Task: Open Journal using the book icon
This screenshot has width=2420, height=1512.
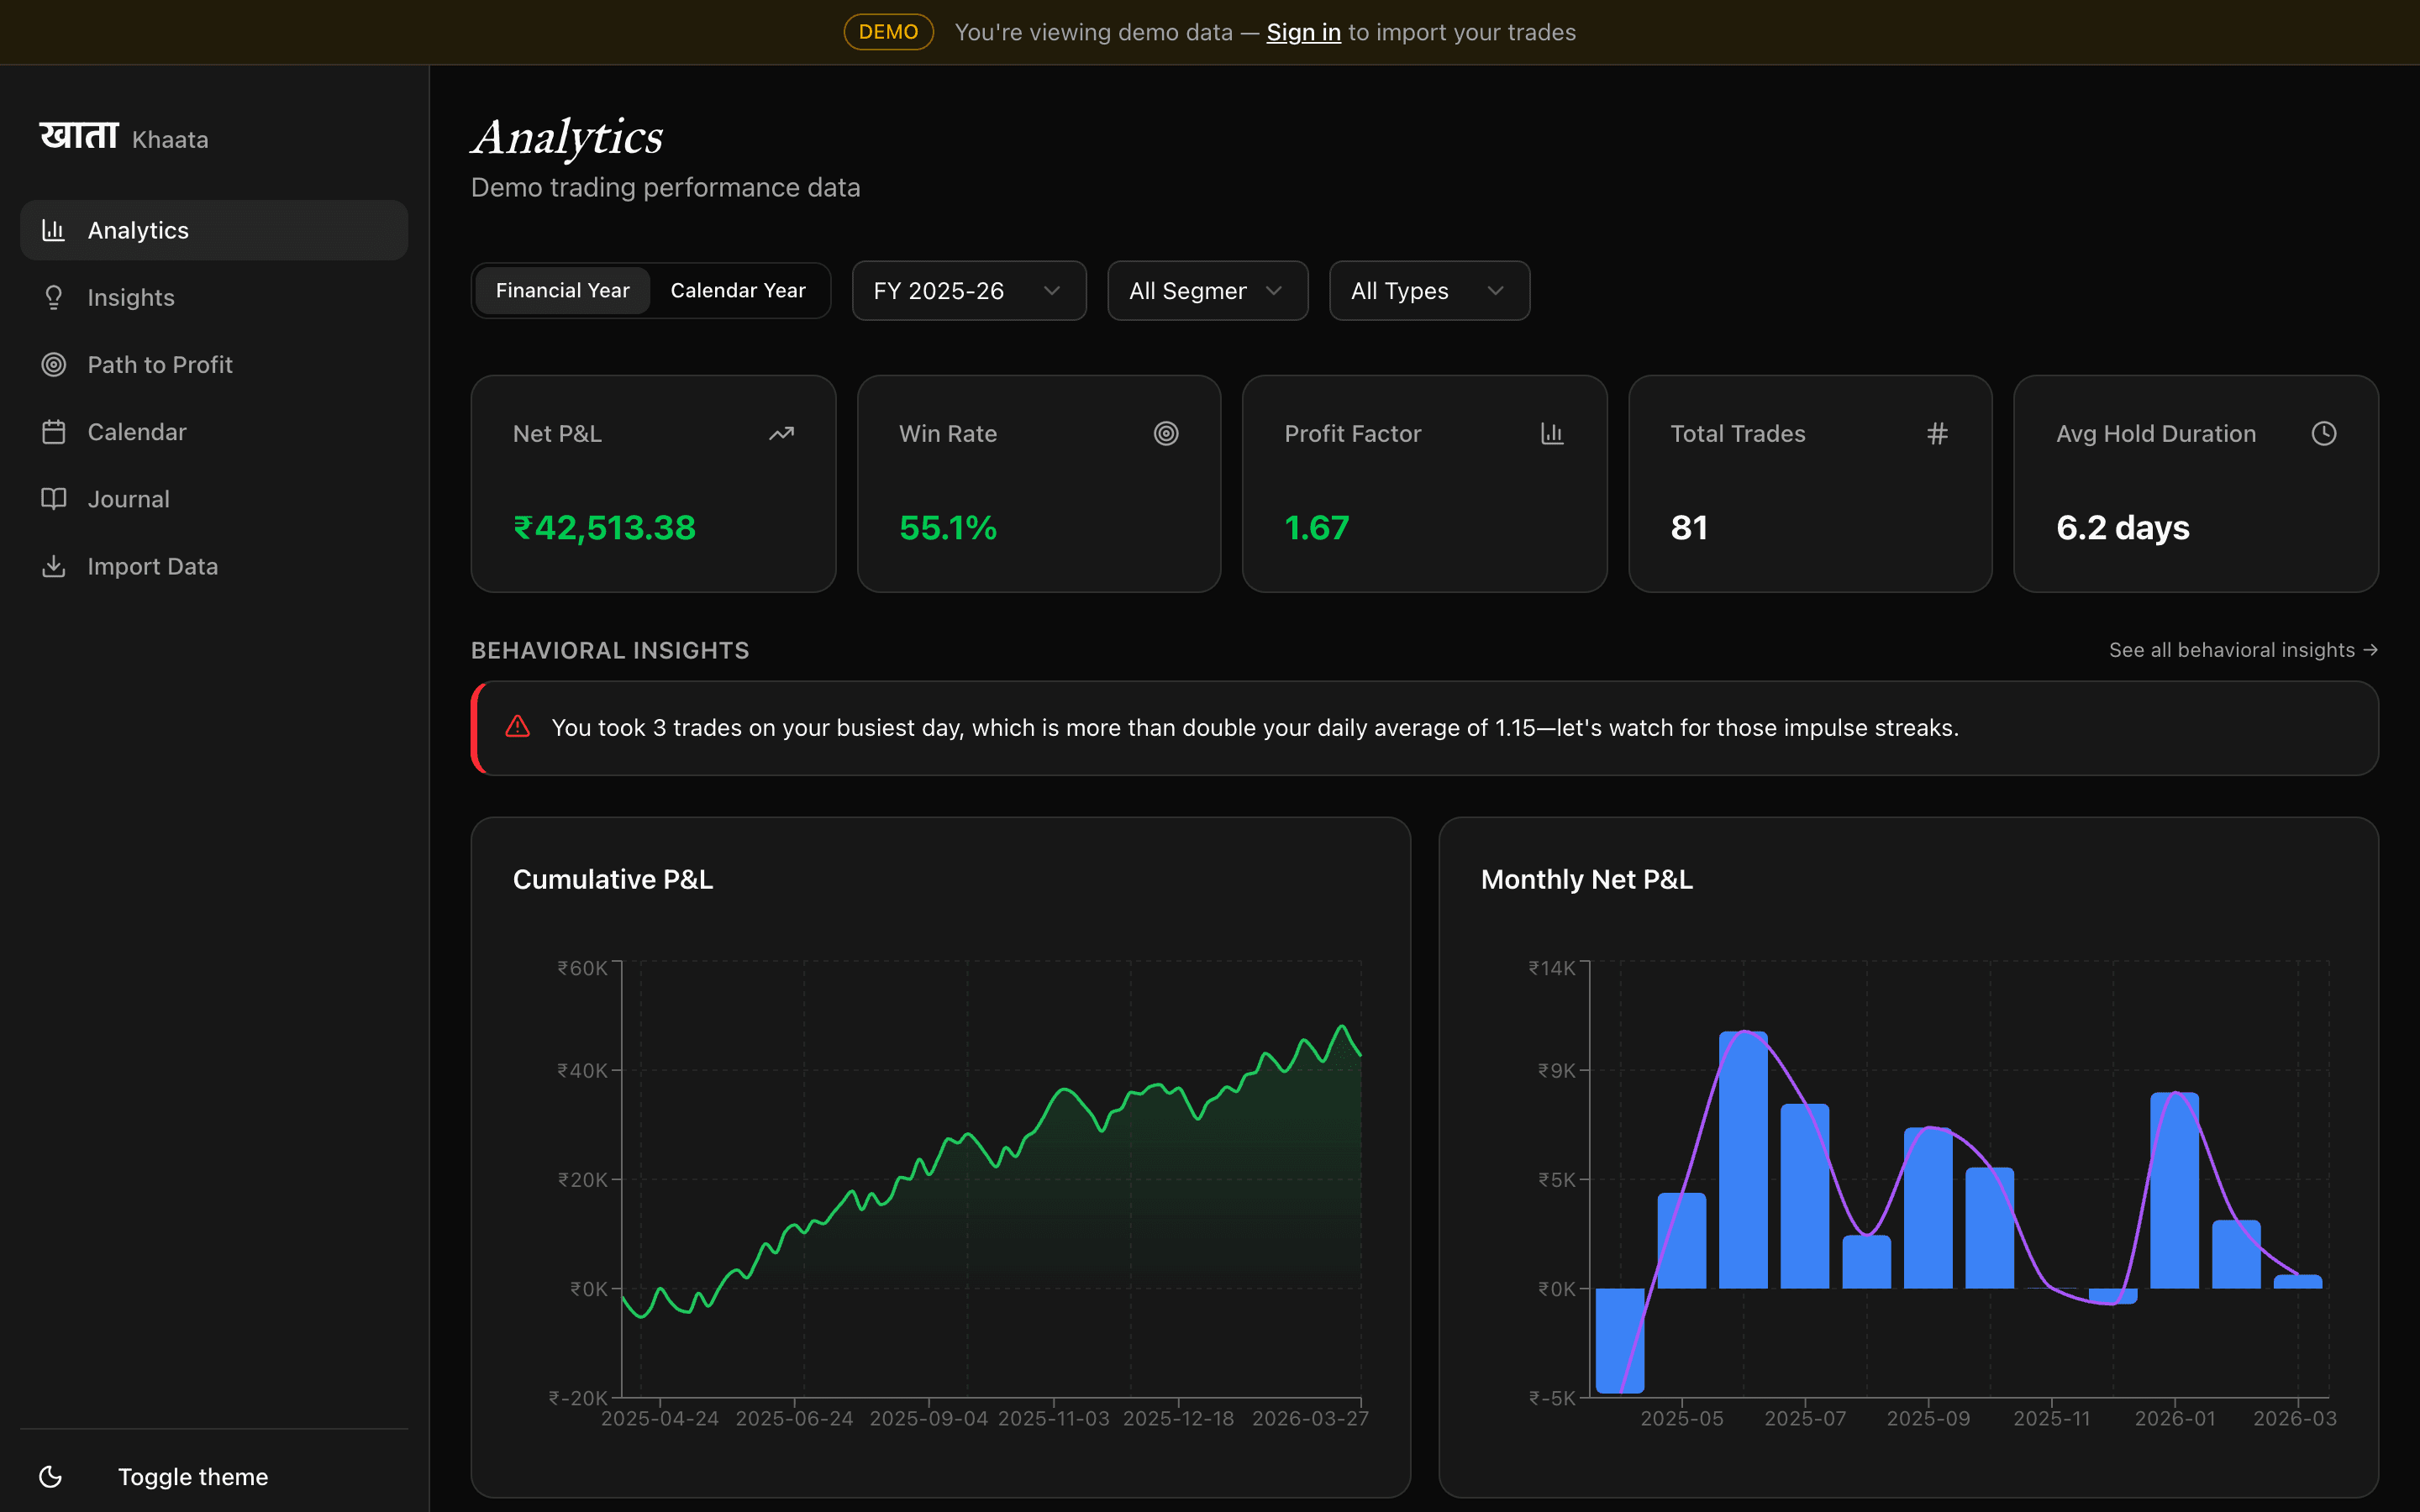Action: (54, 498)
